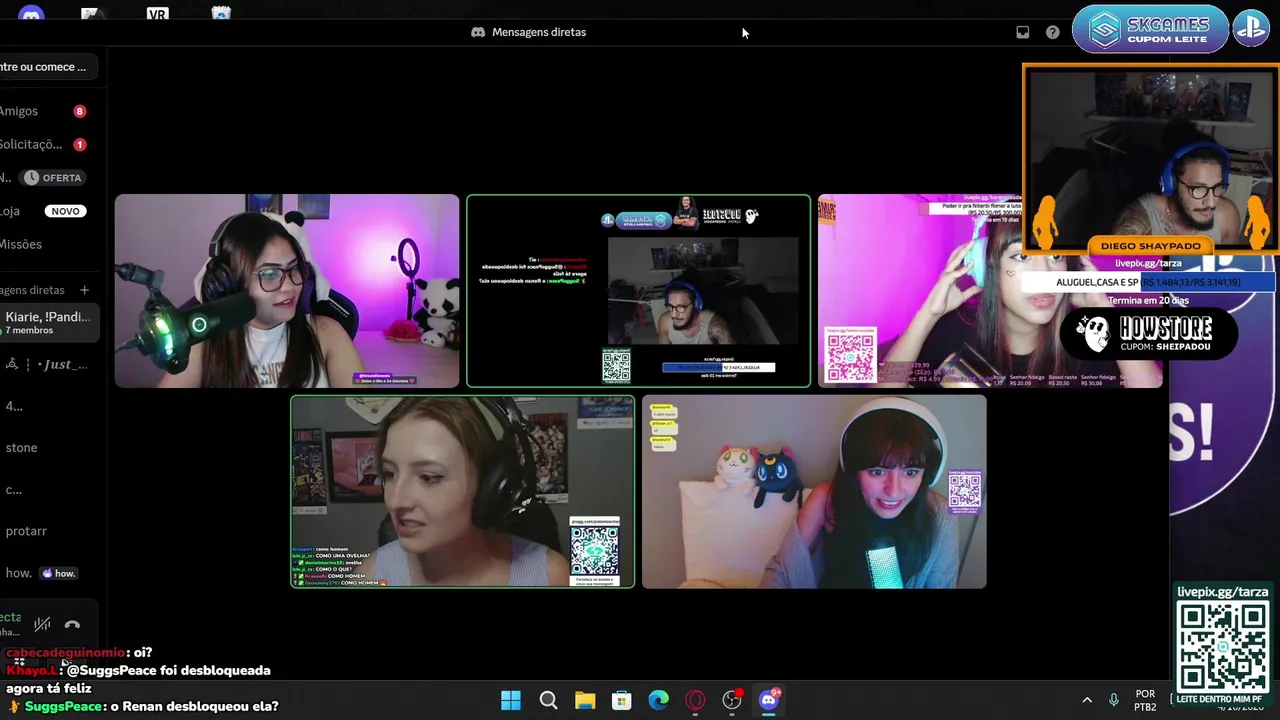
Task: Open Windows taskbar search
Action: tap(548, 700)
